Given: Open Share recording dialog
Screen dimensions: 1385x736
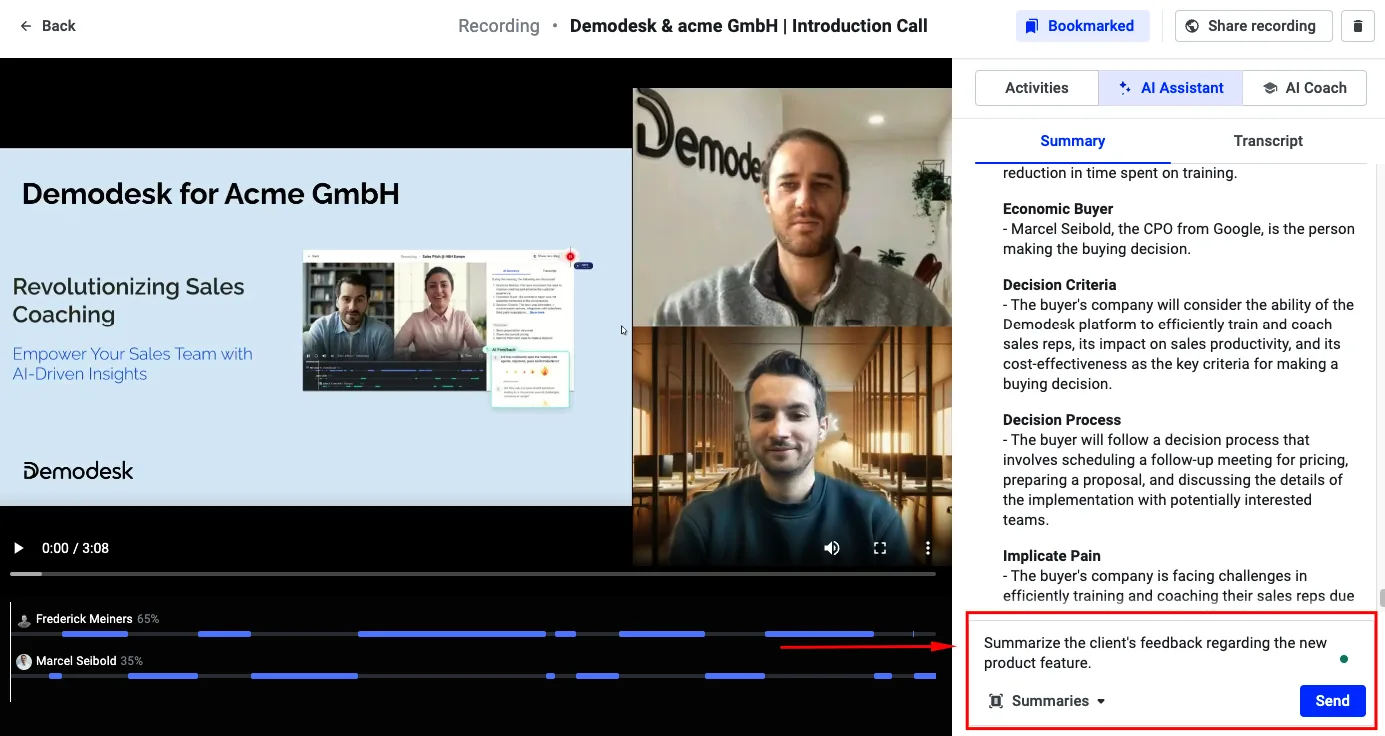Looking at the screenshot, I should [1253, 26].
